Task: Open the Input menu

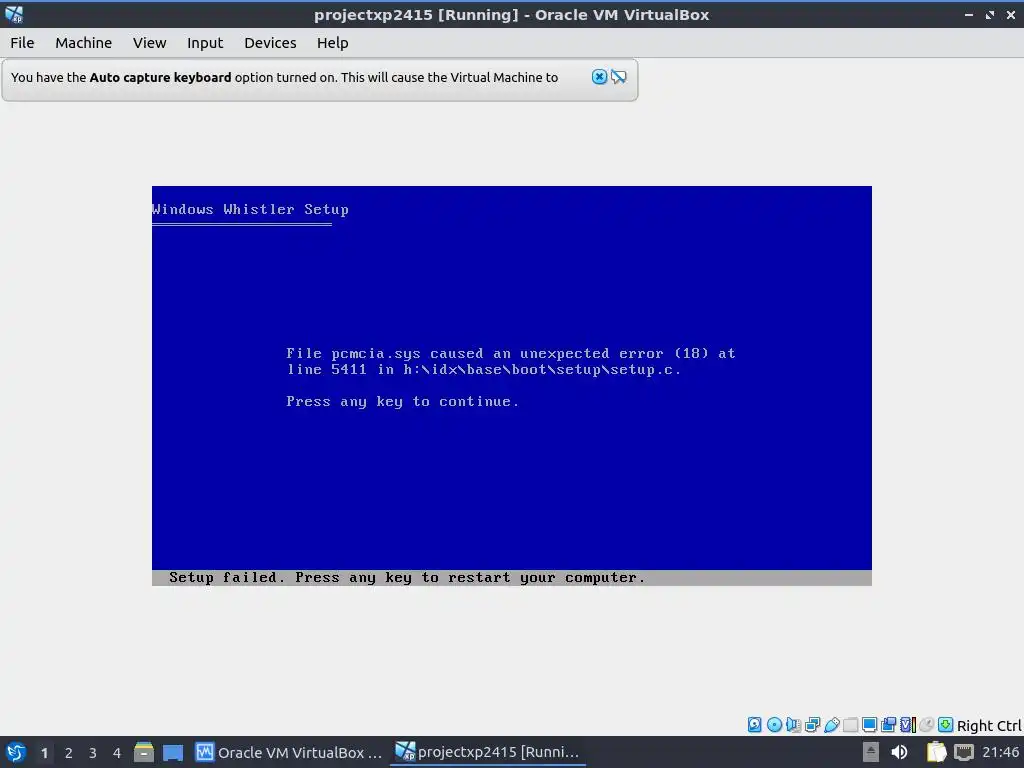Action: pyautogui.click(x=204, y=43)
